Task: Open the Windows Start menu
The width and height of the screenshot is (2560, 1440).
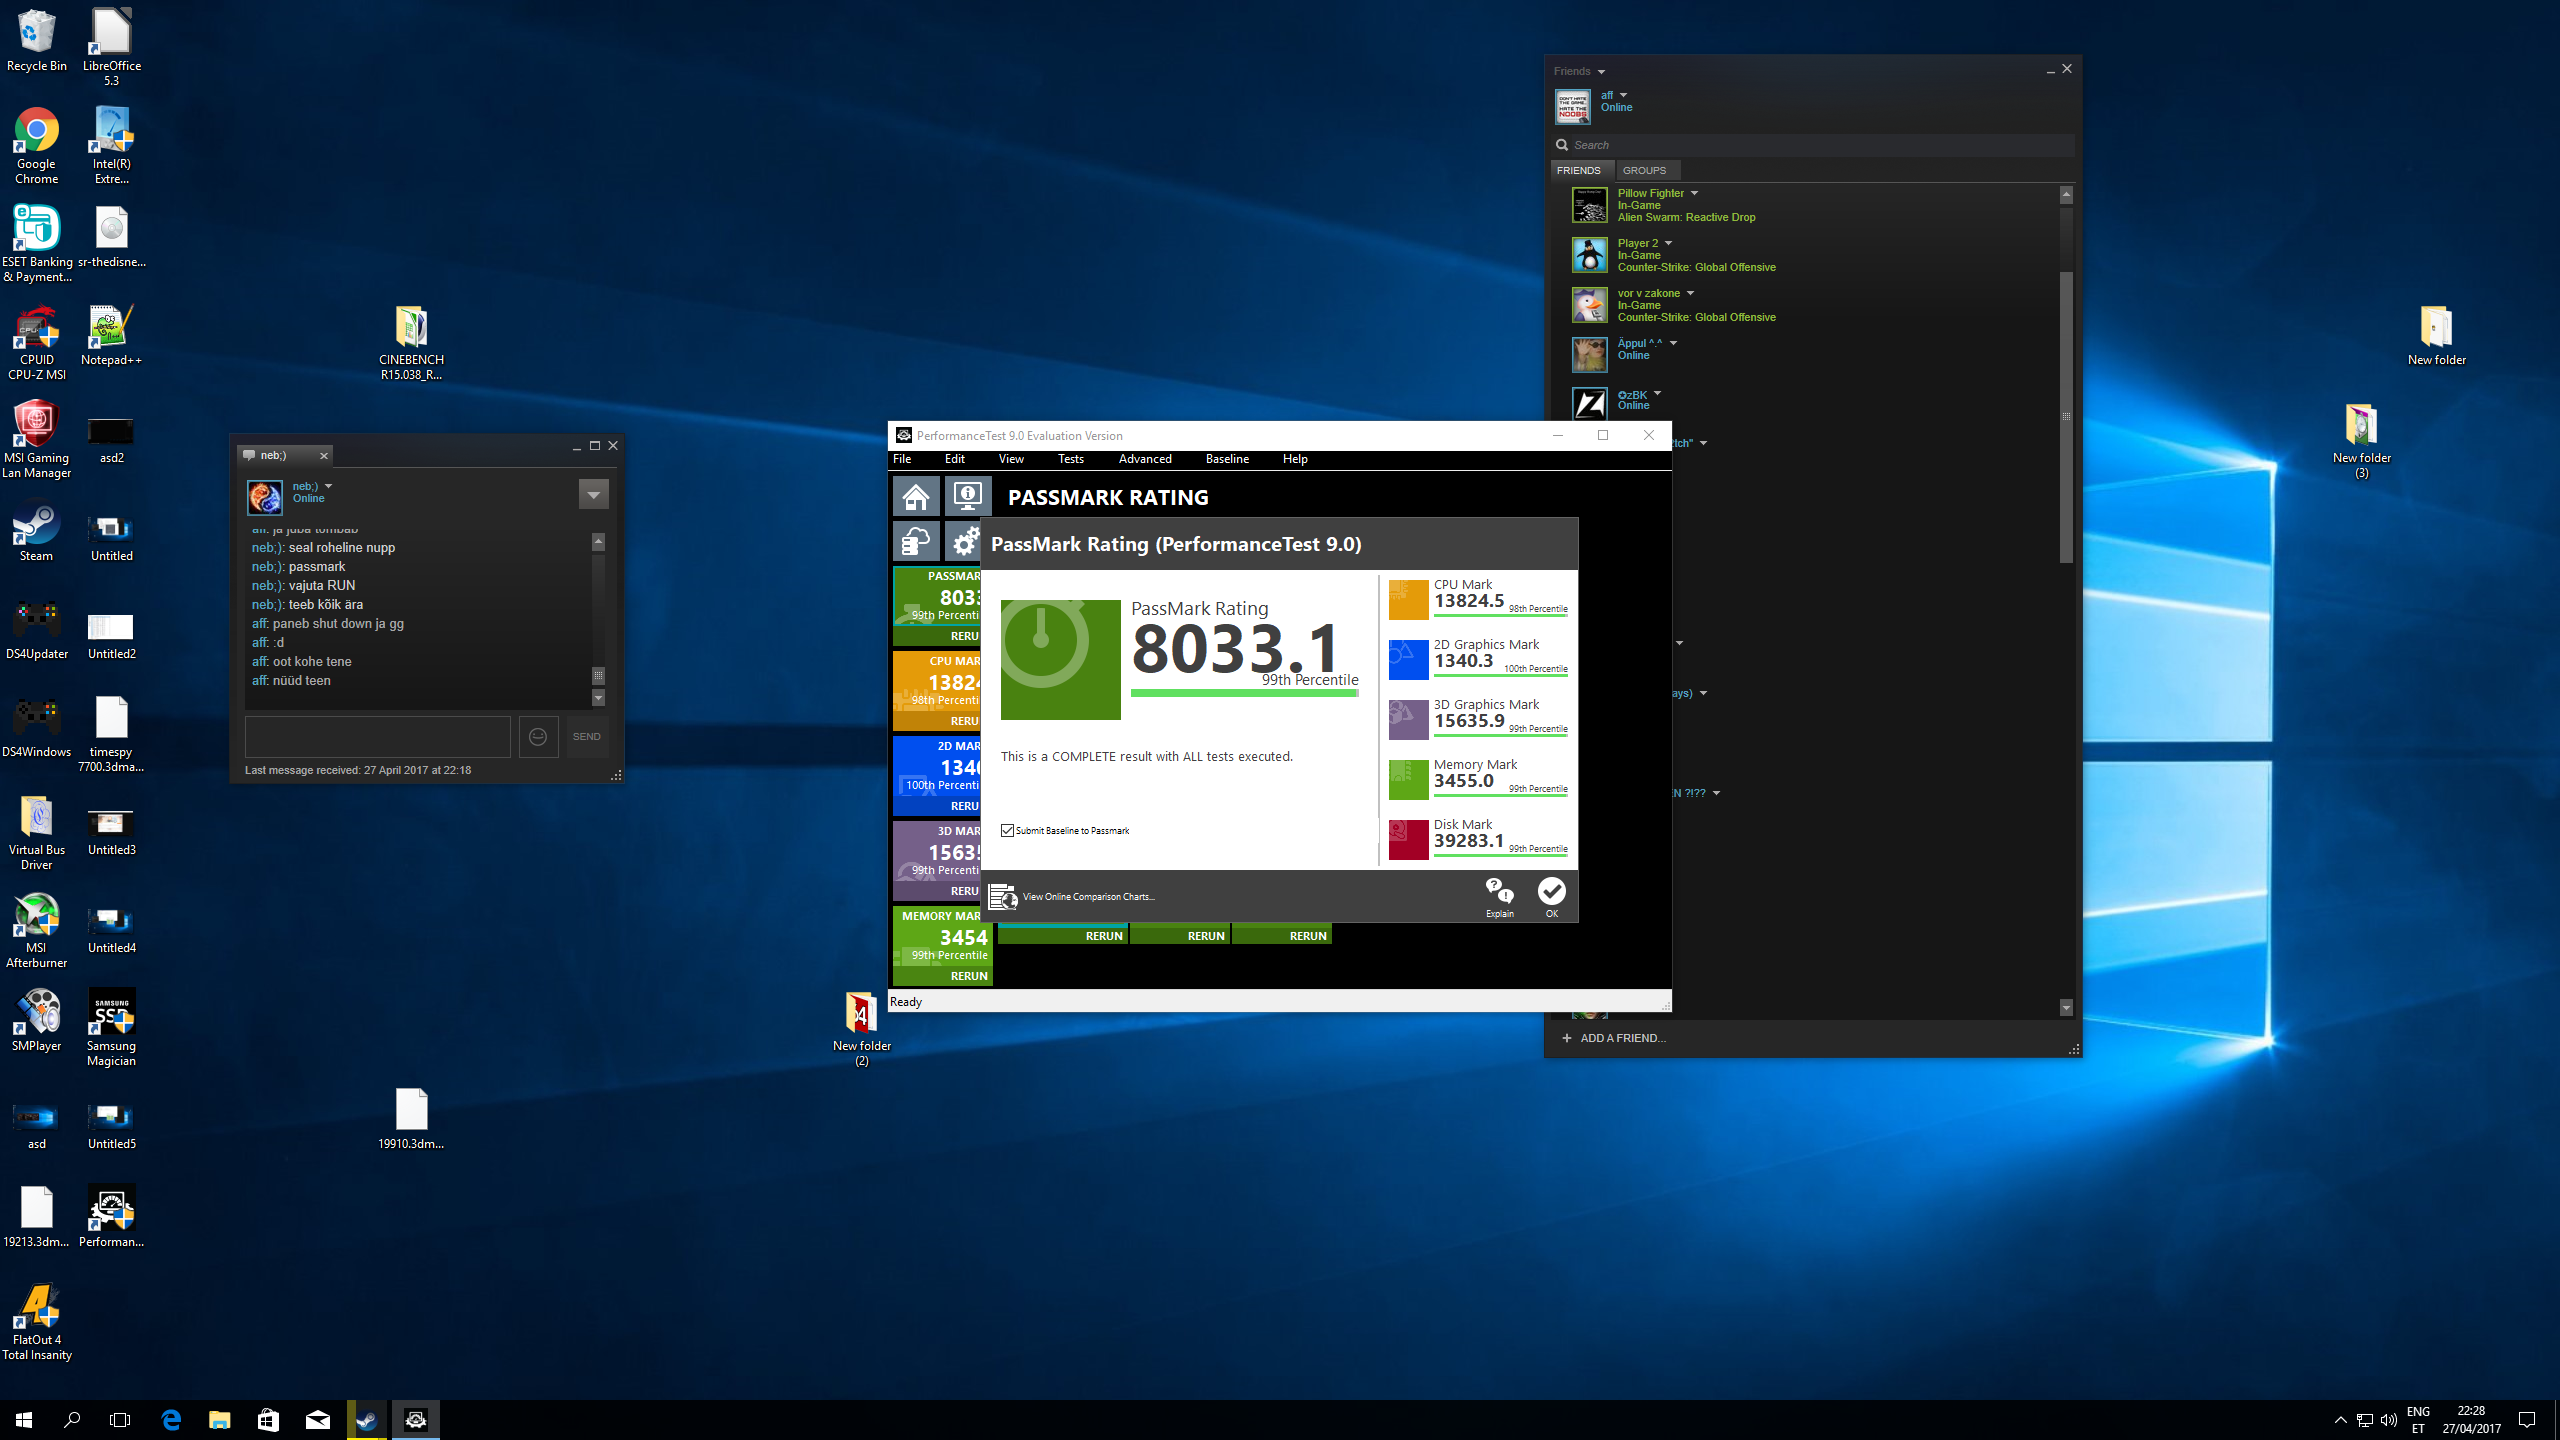Action: coord(24,1419)
